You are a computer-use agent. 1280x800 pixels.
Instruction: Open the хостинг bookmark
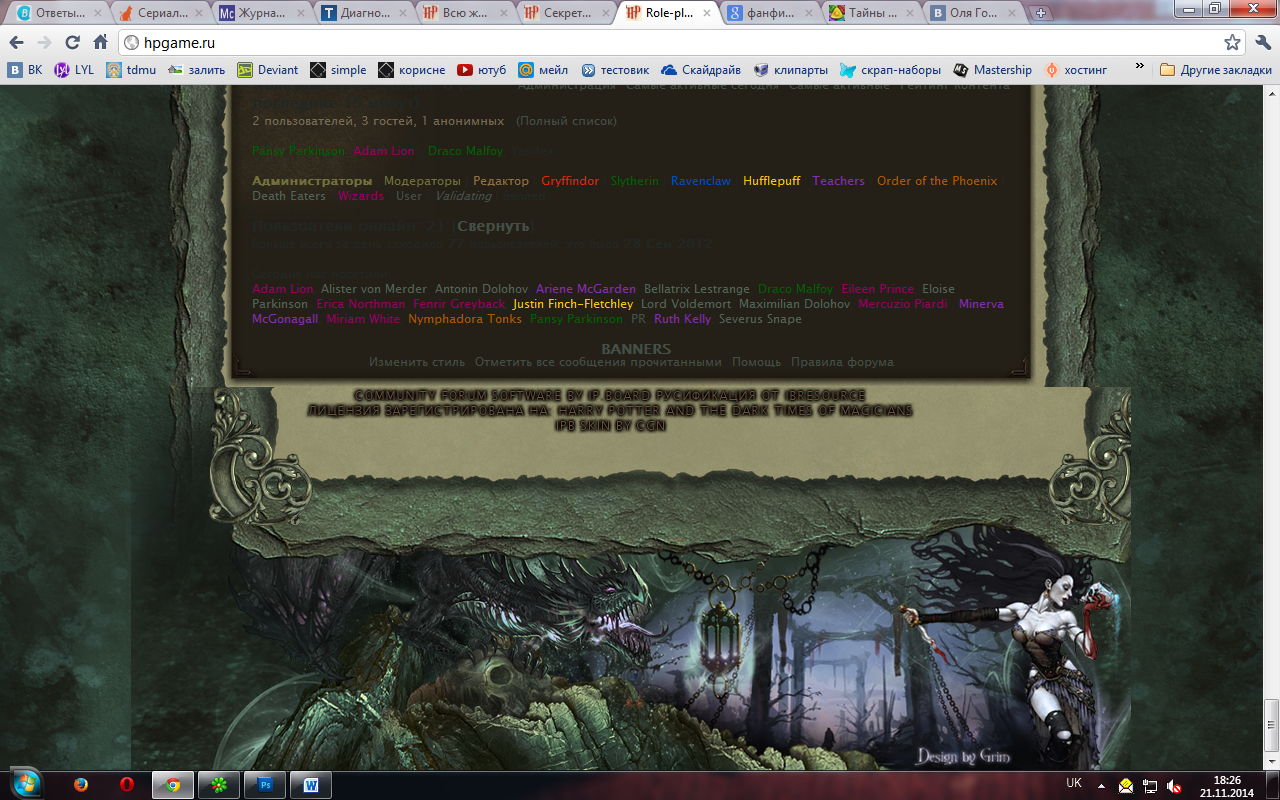pyautogui.click(x=1076, y=70)
